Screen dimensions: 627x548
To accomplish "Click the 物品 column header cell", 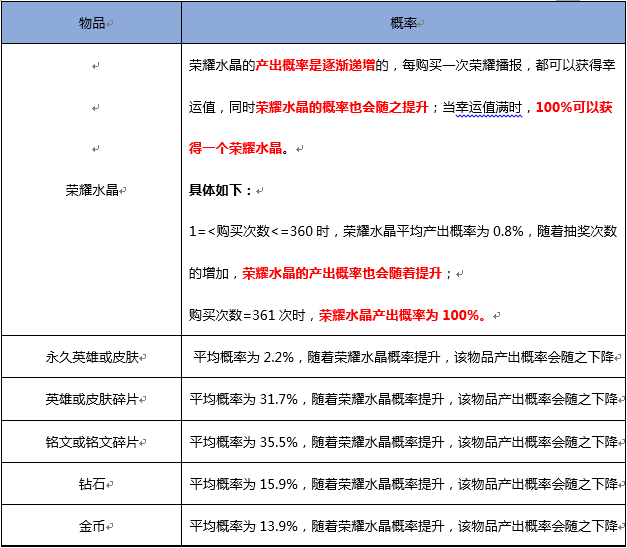I will (94, 22).
